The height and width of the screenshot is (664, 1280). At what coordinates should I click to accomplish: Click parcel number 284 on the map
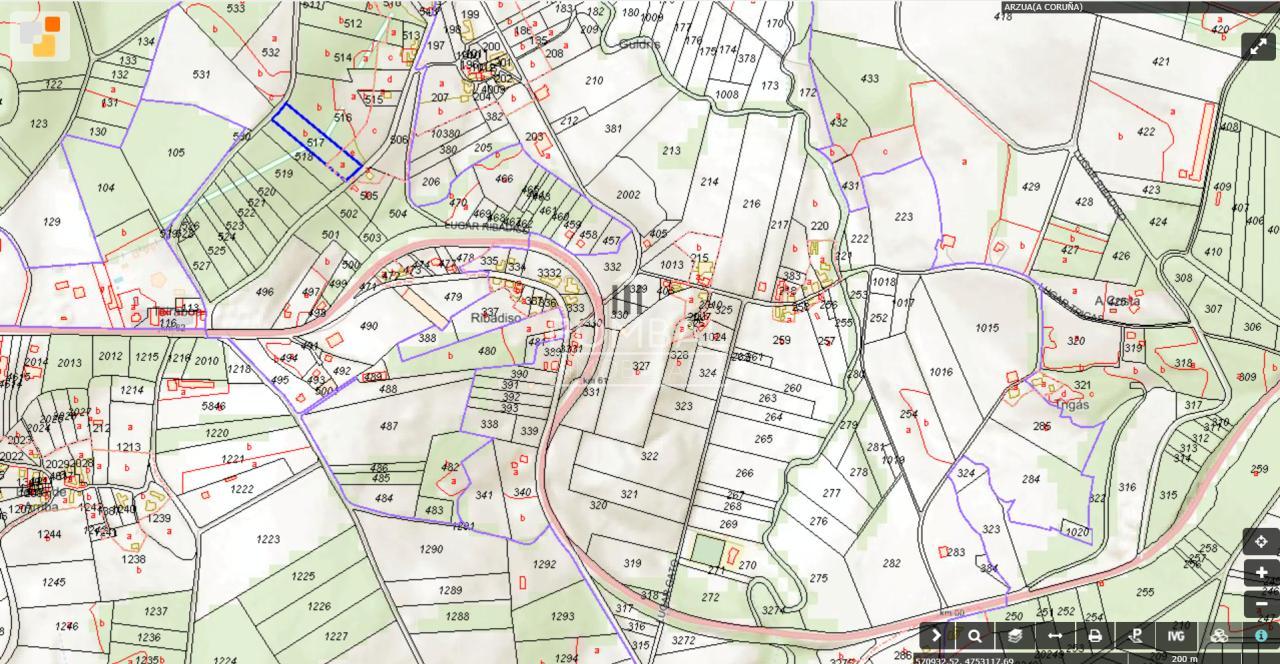(x=1031, y=479)
